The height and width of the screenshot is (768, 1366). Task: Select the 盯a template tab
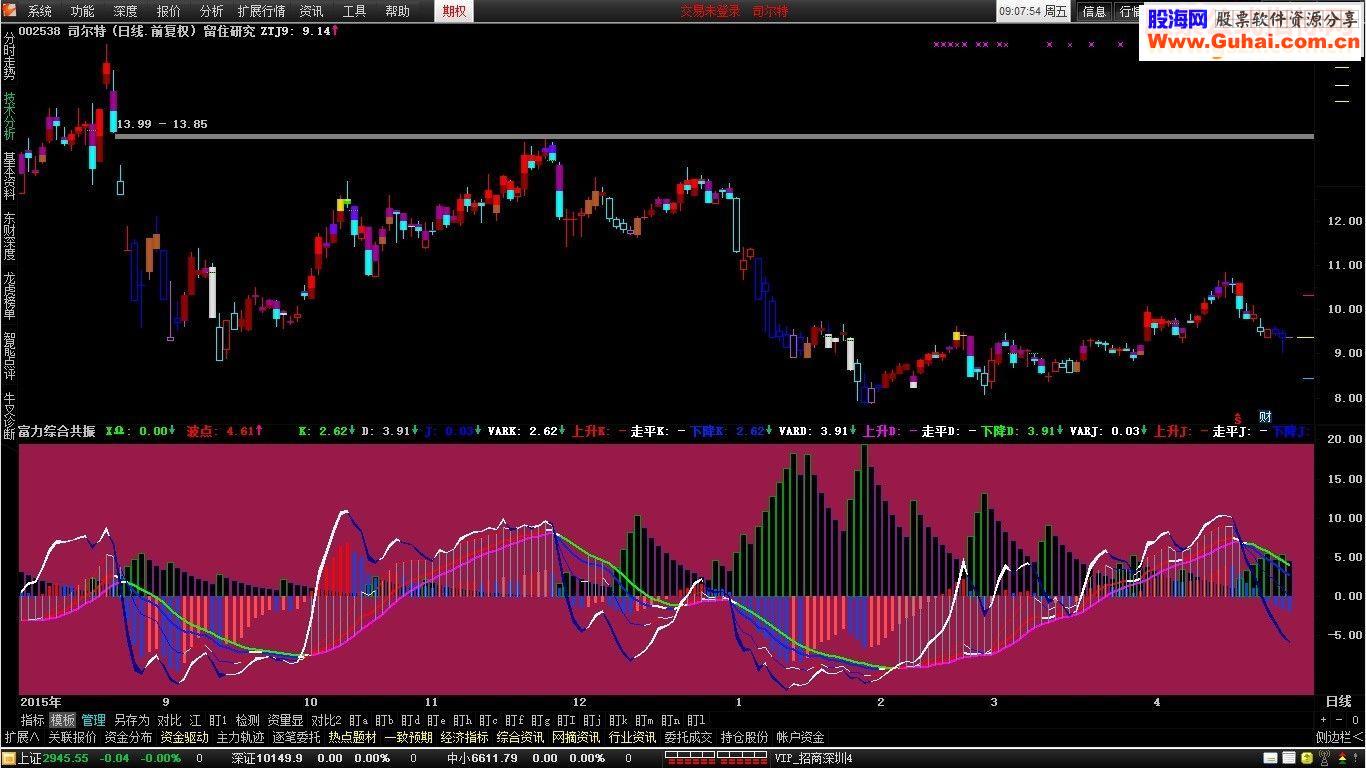tap(358, 720)
